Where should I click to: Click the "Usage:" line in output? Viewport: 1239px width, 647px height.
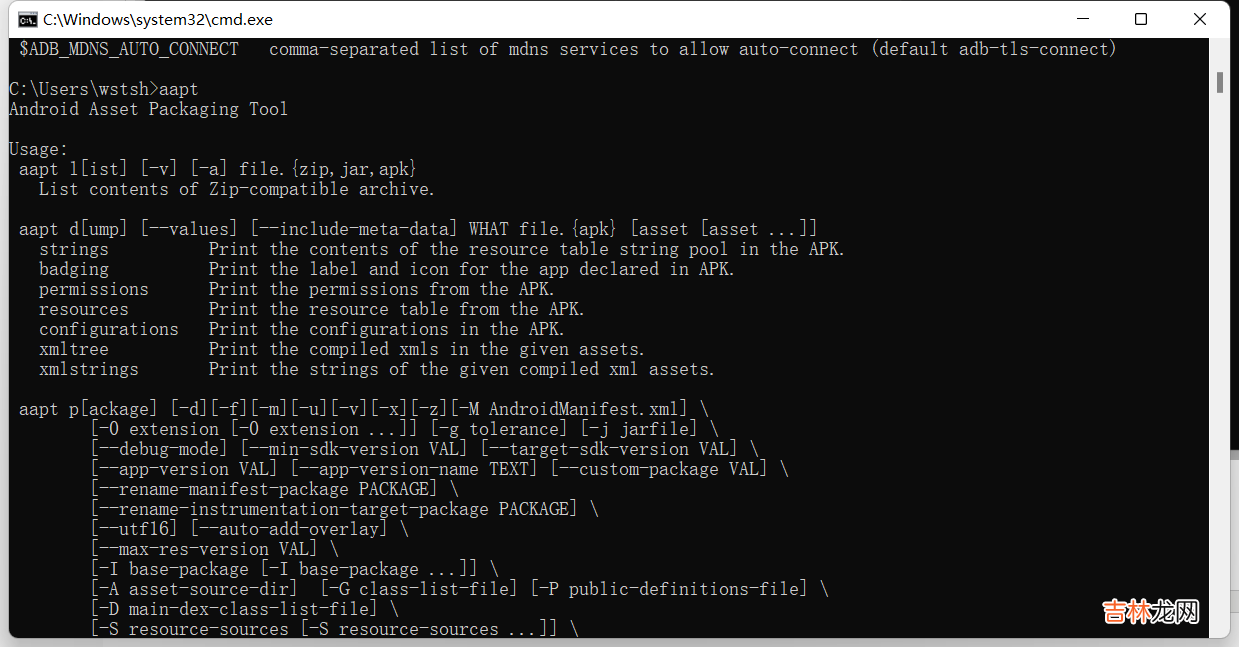[x=39, y=149]
